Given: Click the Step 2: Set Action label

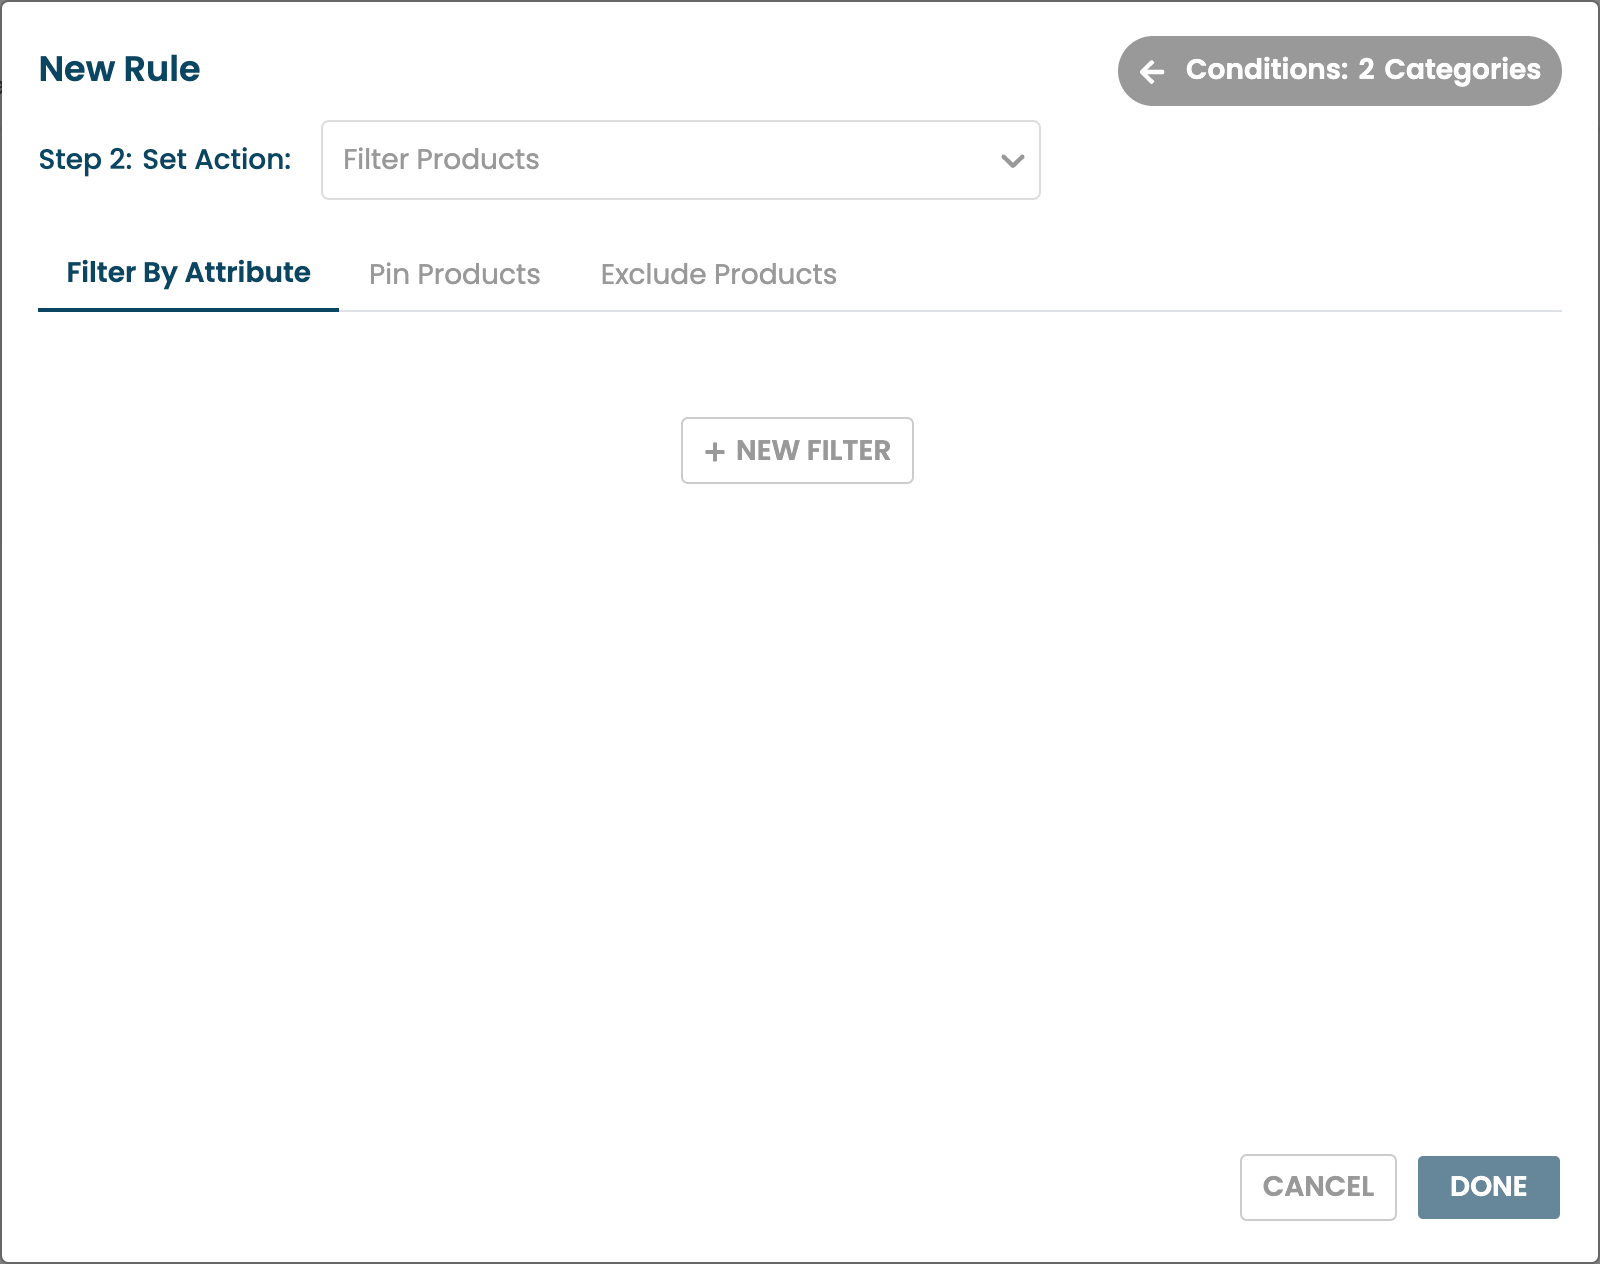Looking at the screenshot, I should pos(165,160).
